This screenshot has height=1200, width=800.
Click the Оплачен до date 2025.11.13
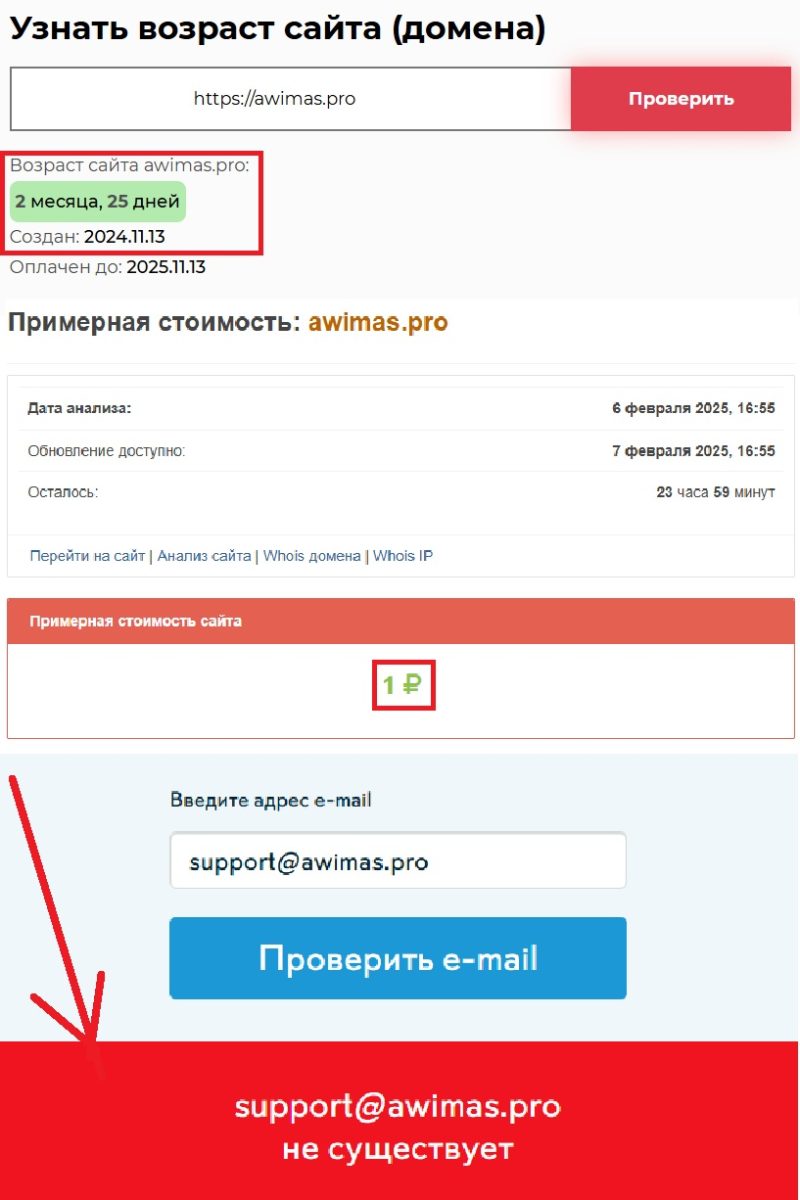(x=166, y=267)
